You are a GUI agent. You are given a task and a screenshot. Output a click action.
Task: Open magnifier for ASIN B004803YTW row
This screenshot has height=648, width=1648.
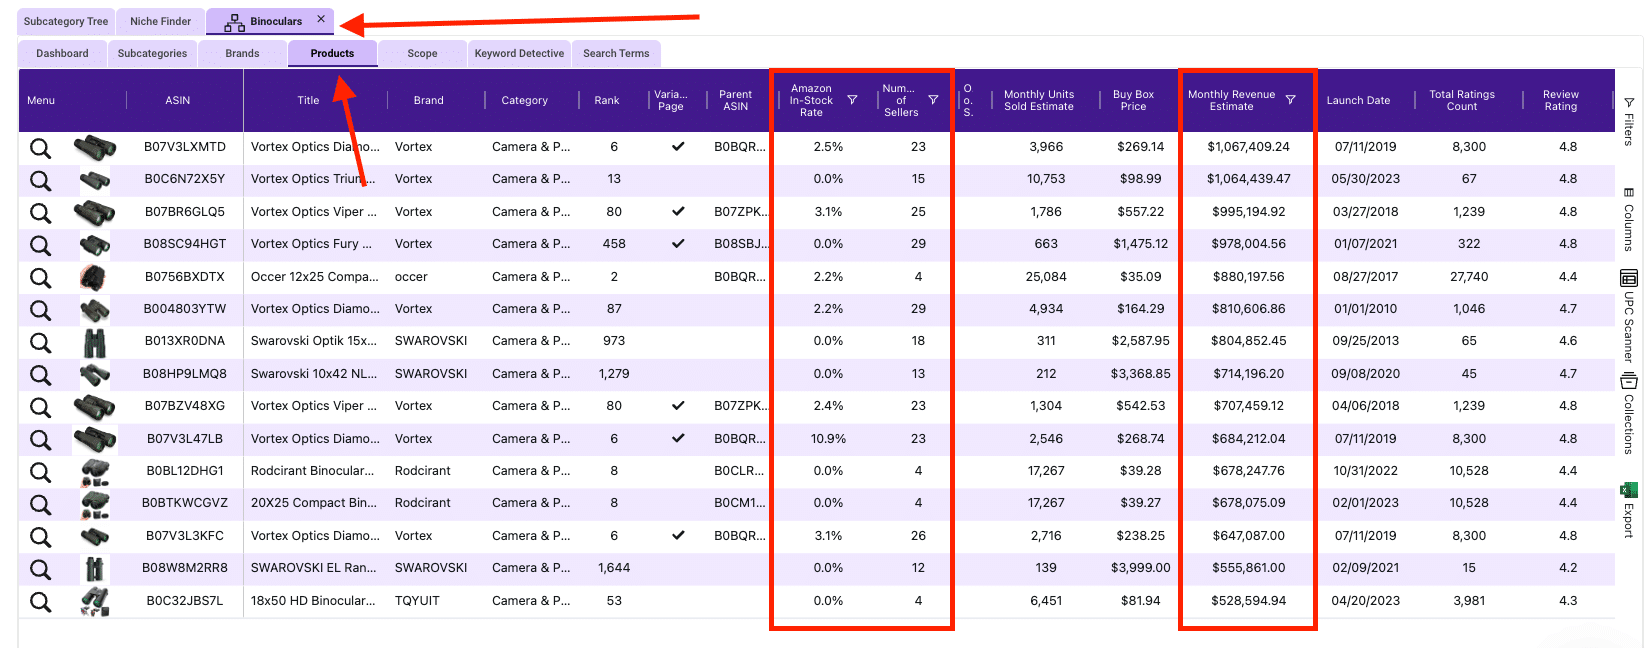(x=40, y=310)
